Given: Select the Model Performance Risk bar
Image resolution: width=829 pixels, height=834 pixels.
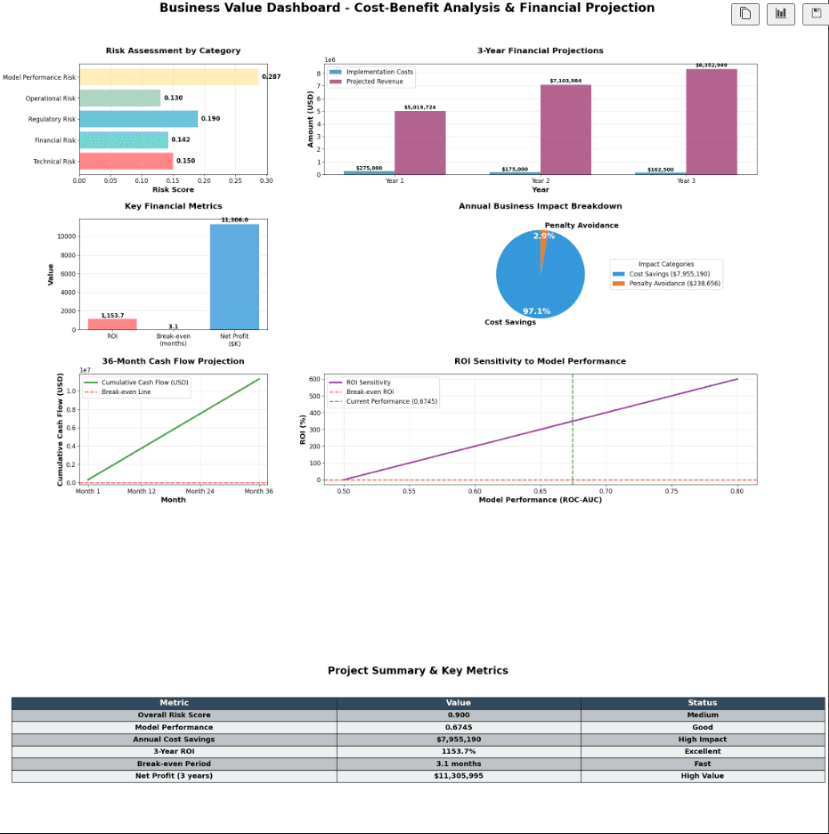Looking at the screenshot, I should 165,74.
